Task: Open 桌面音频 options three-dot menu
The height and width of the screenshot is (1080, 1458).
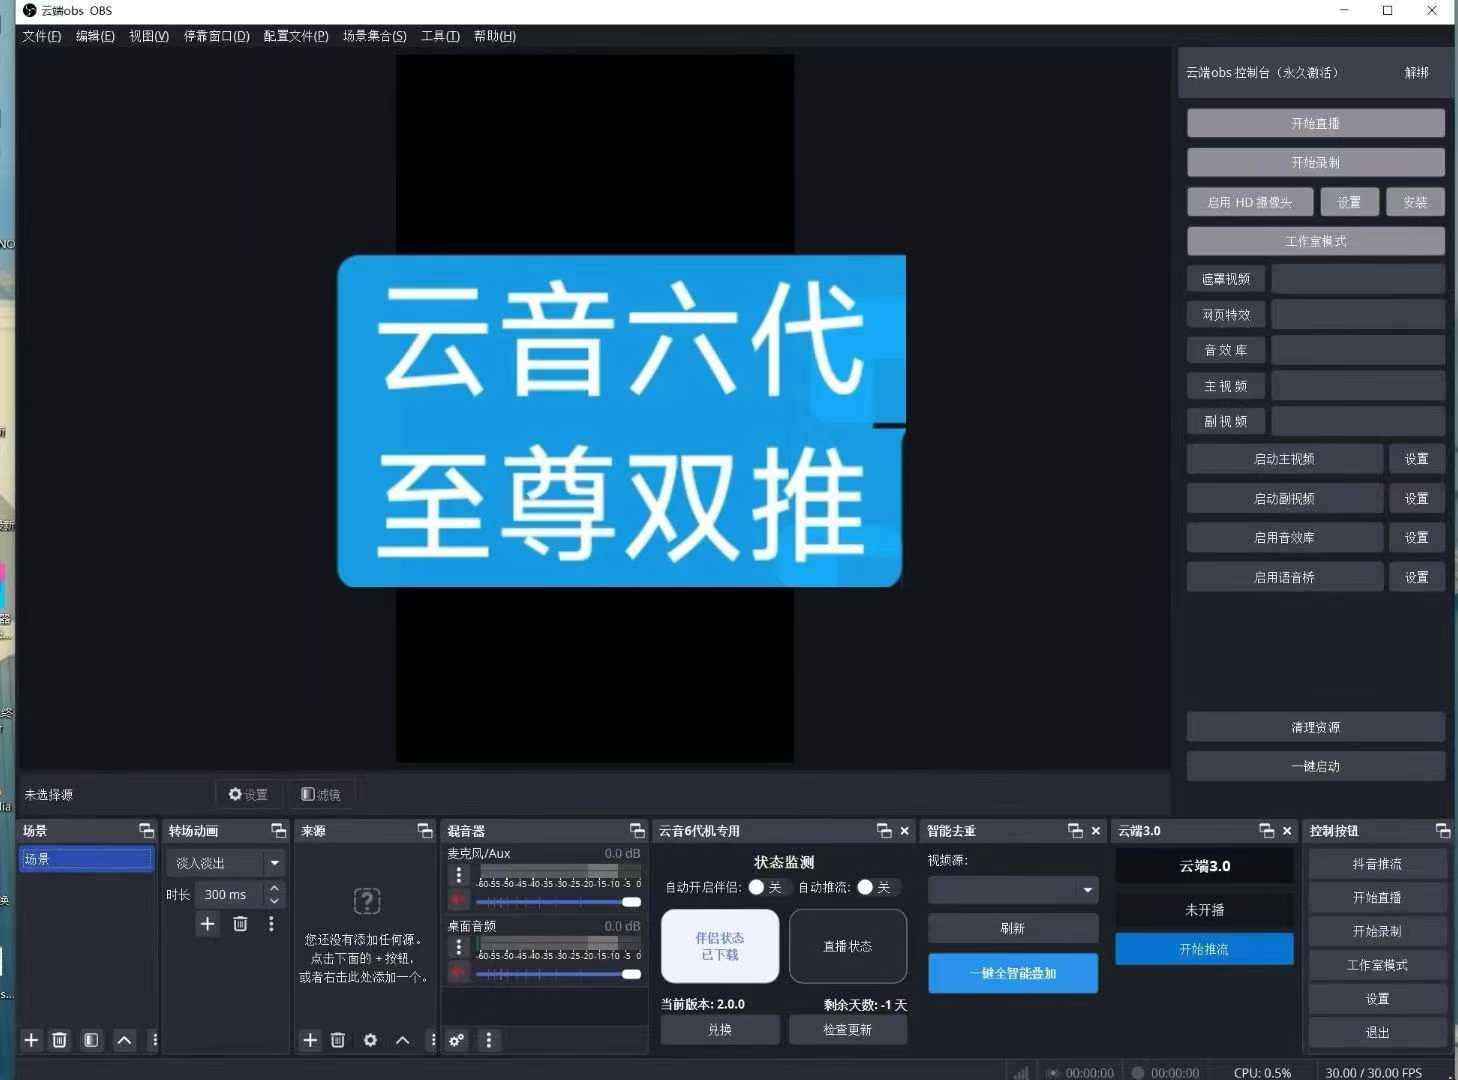Action: (x=459, y=947)
